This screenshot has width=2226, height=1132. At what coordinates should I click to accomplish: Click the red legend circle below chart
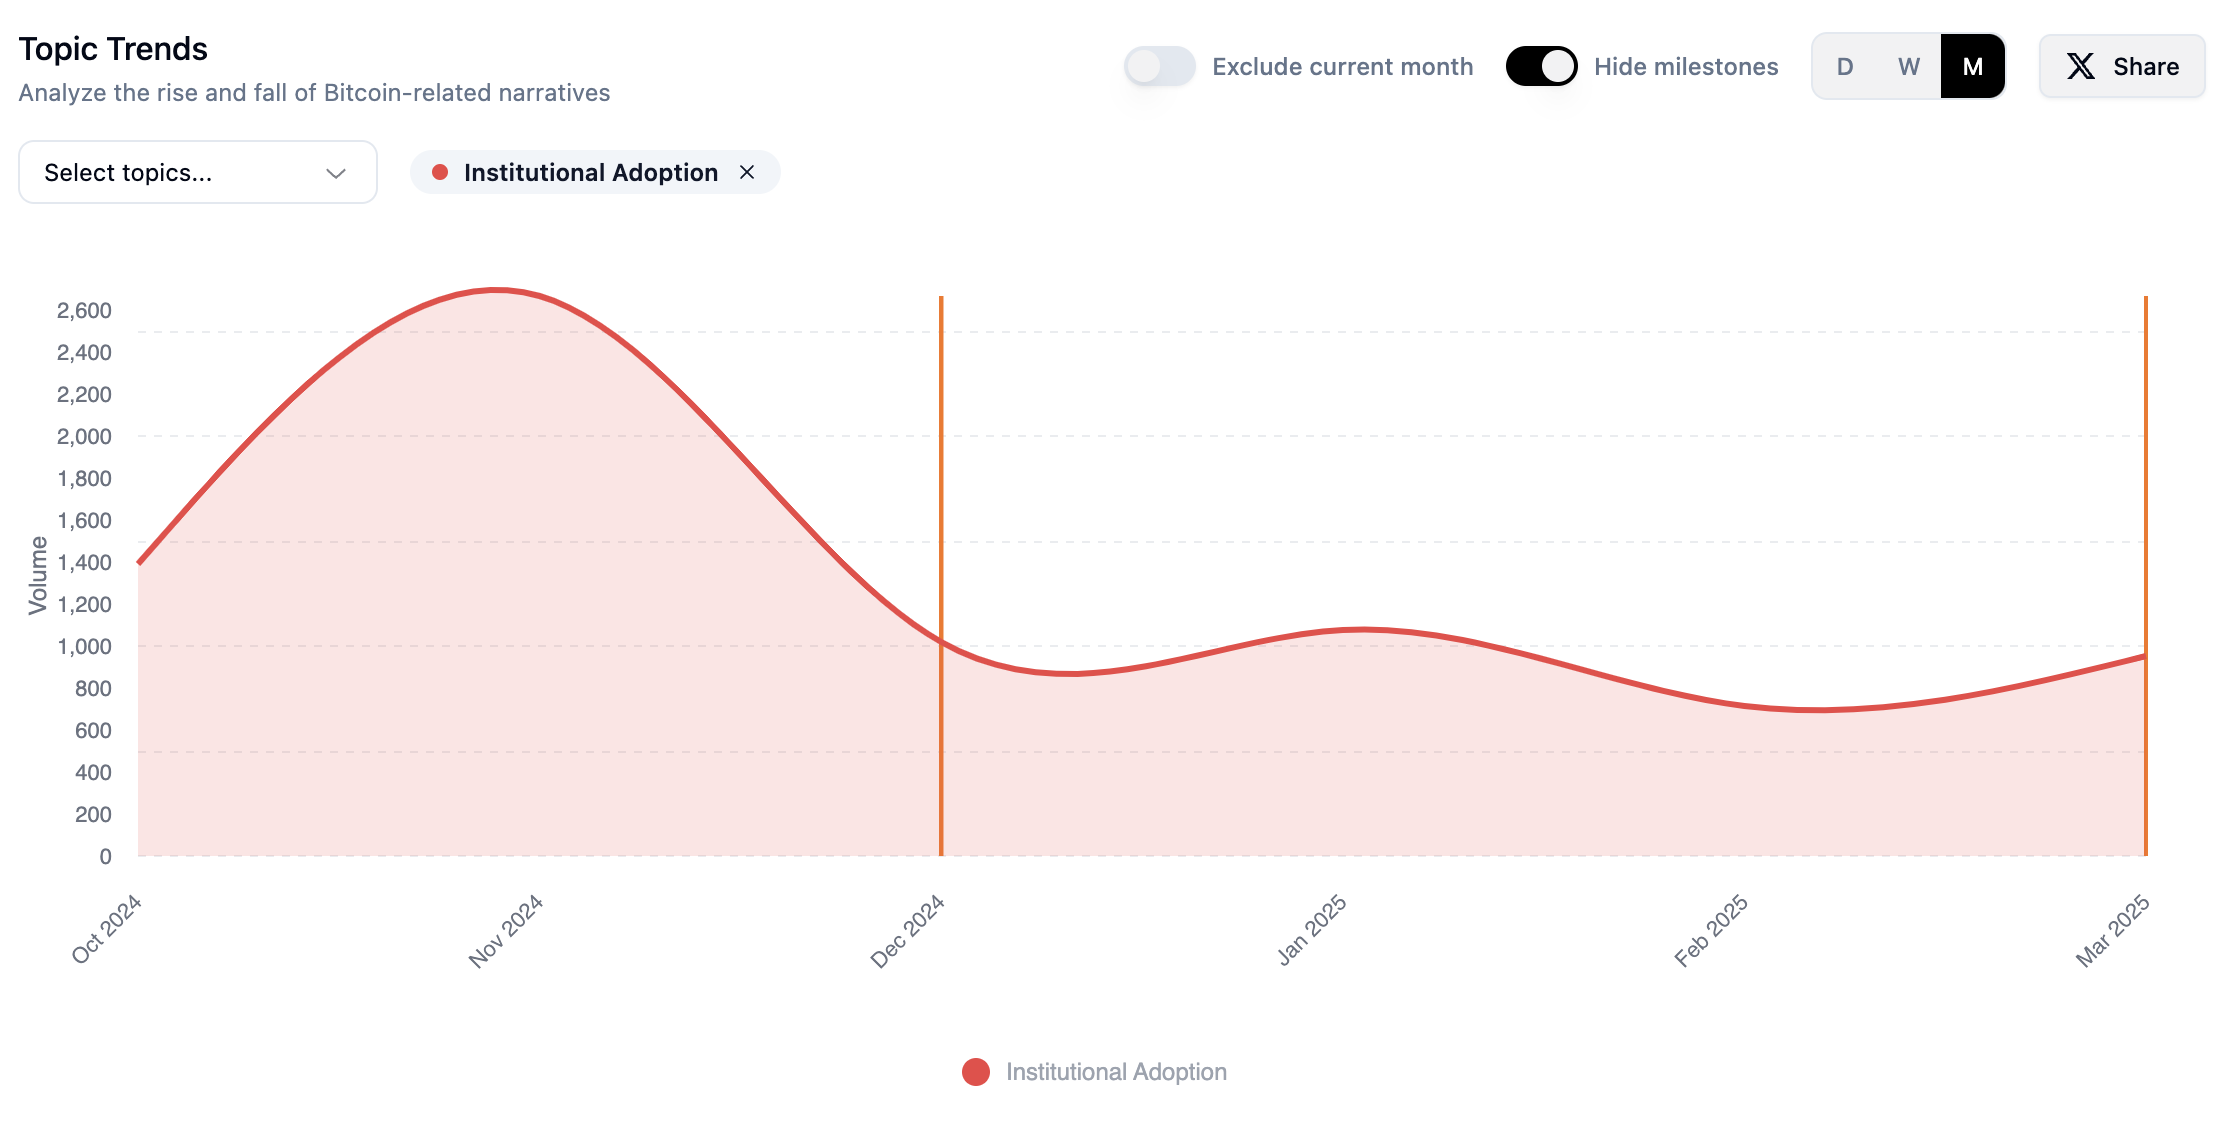click(x=975, y=1072)
